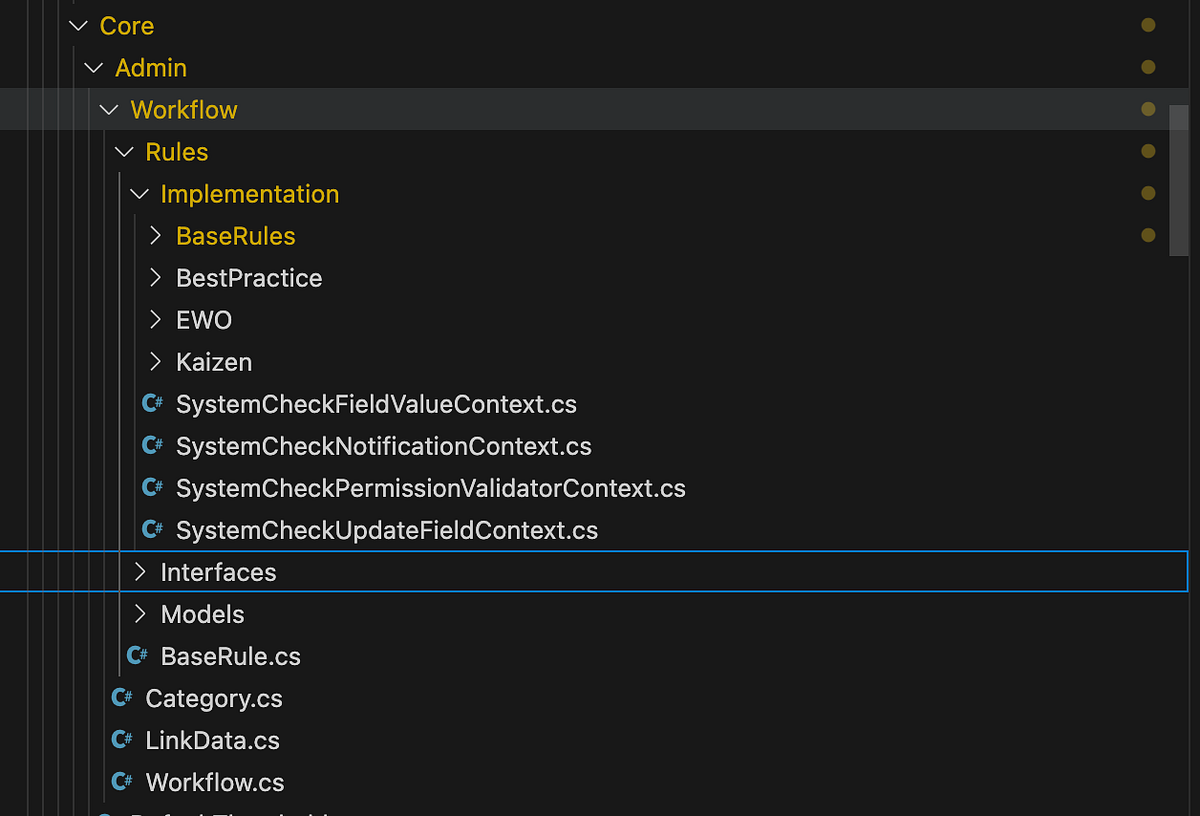Screen dimensions: 1200x816
Task: Click the C# icon next to BaseRule.cs
Action: pyautogui.click(x=136, y=655)
